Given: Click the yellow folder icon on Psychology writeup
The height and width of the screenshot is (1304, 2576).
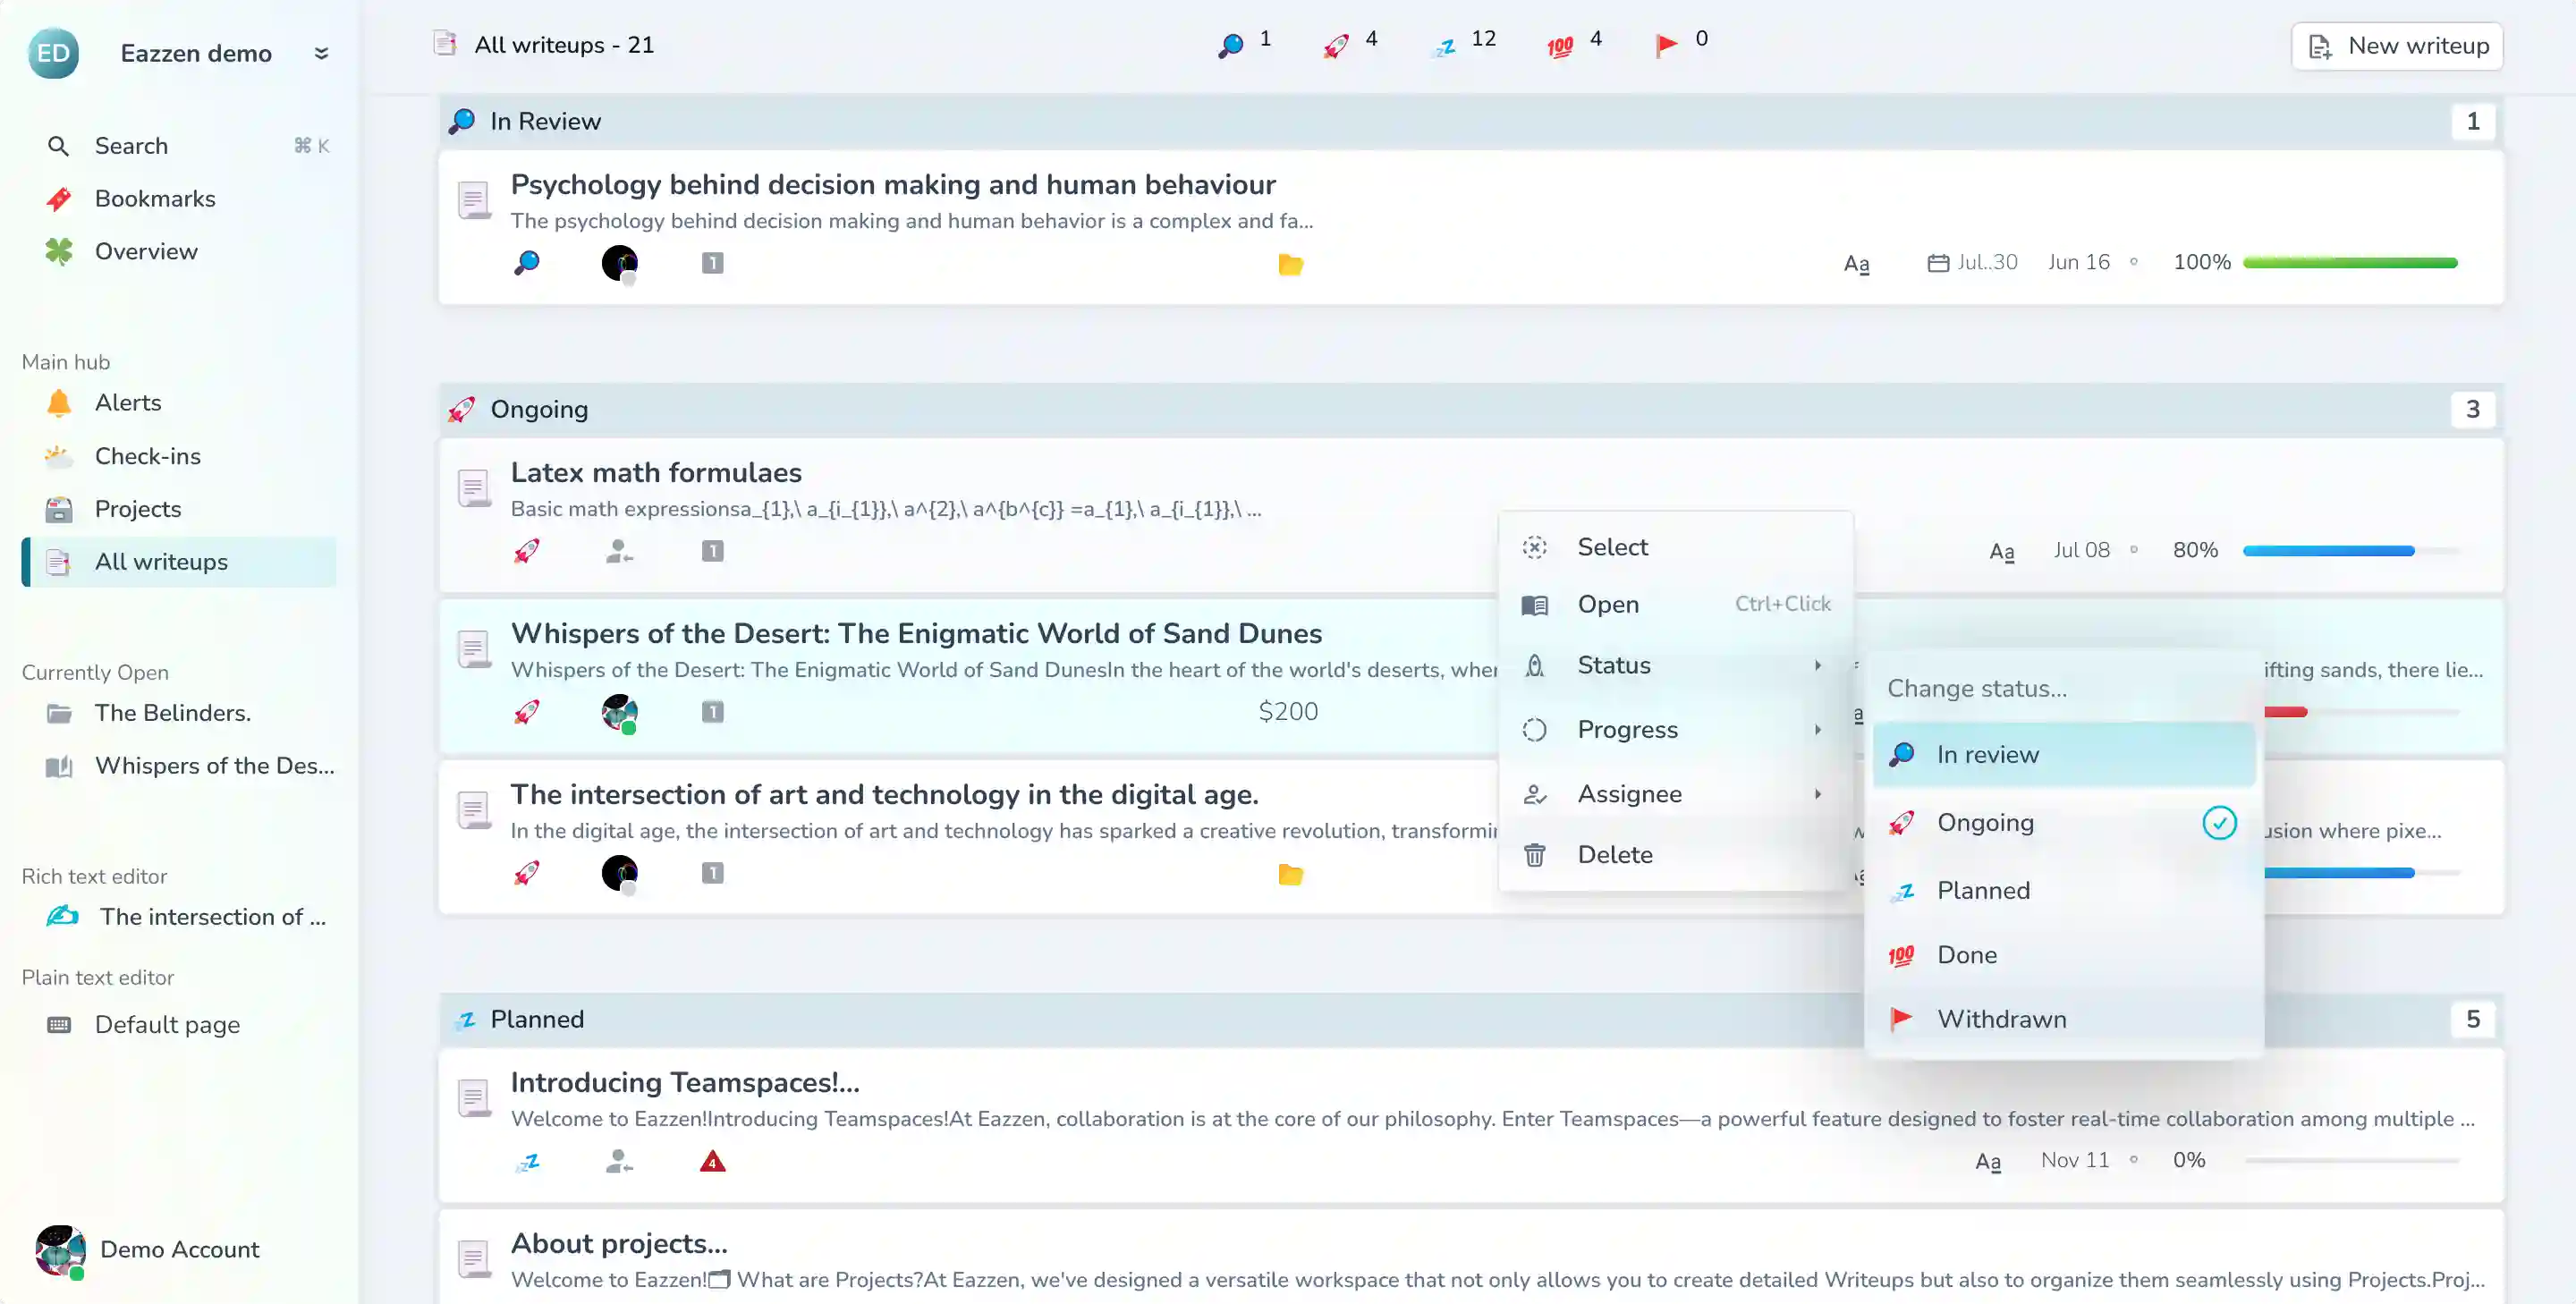Looking at the screenshot, I should tap(1290, 265).
